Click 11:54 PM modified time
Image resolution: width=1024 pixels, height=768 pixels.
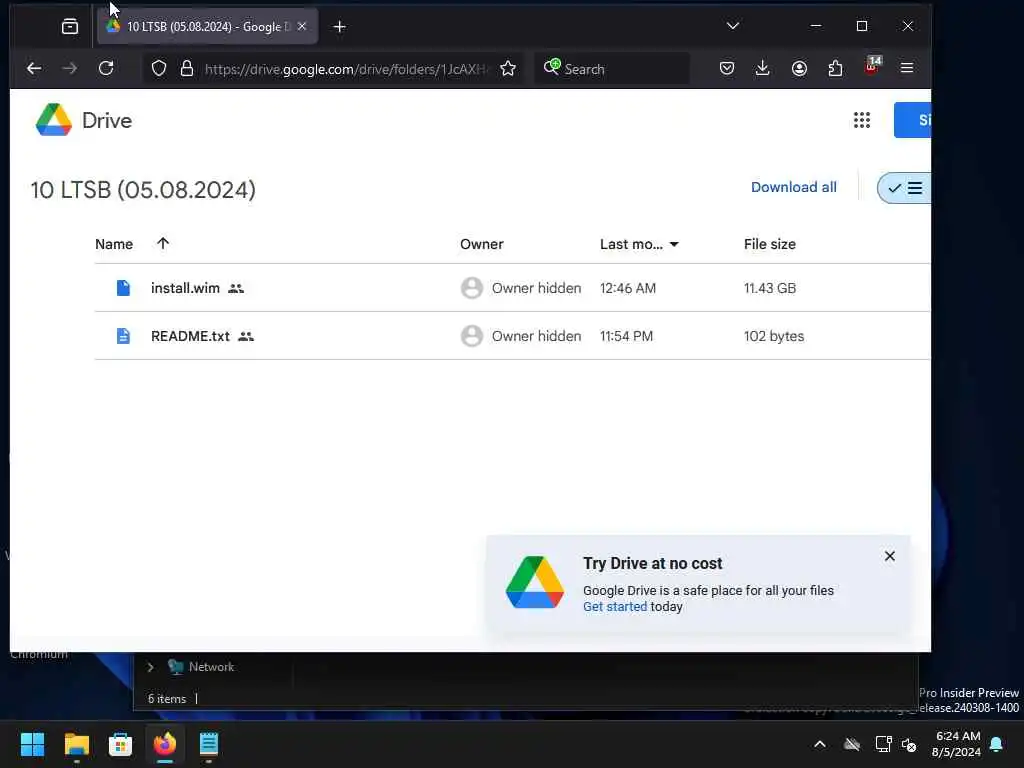(x=626, y=336)
